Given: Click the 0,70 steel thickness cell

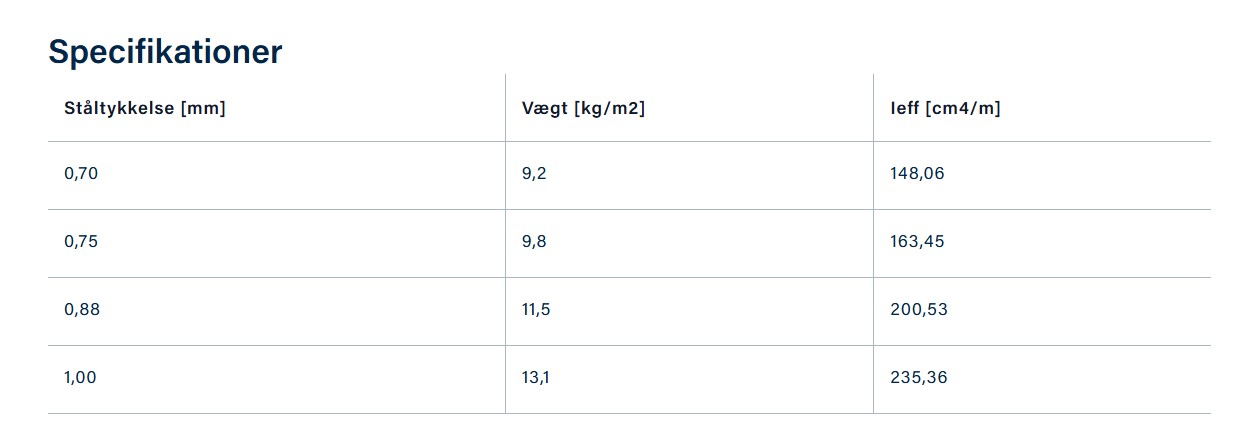Looking at the screenshot, I should pos(81,174).
